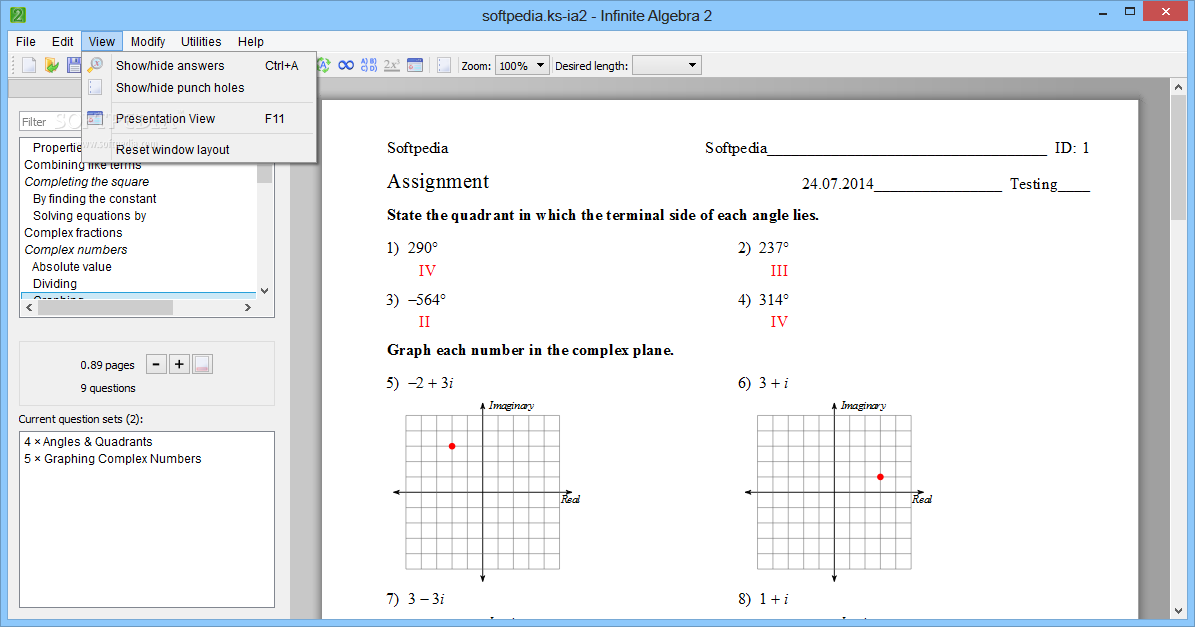The image size is (1195, 627).
Task: Click the Infinite Algebra 2 app icon
Action: 18,14
